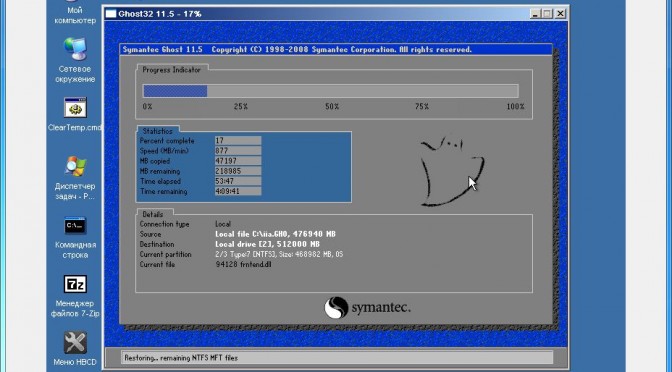The height and width of the screenshot is (372, 672).
Task: Click the MB copied value 47197
Action: pyautogui.click(x=238, y=161)
